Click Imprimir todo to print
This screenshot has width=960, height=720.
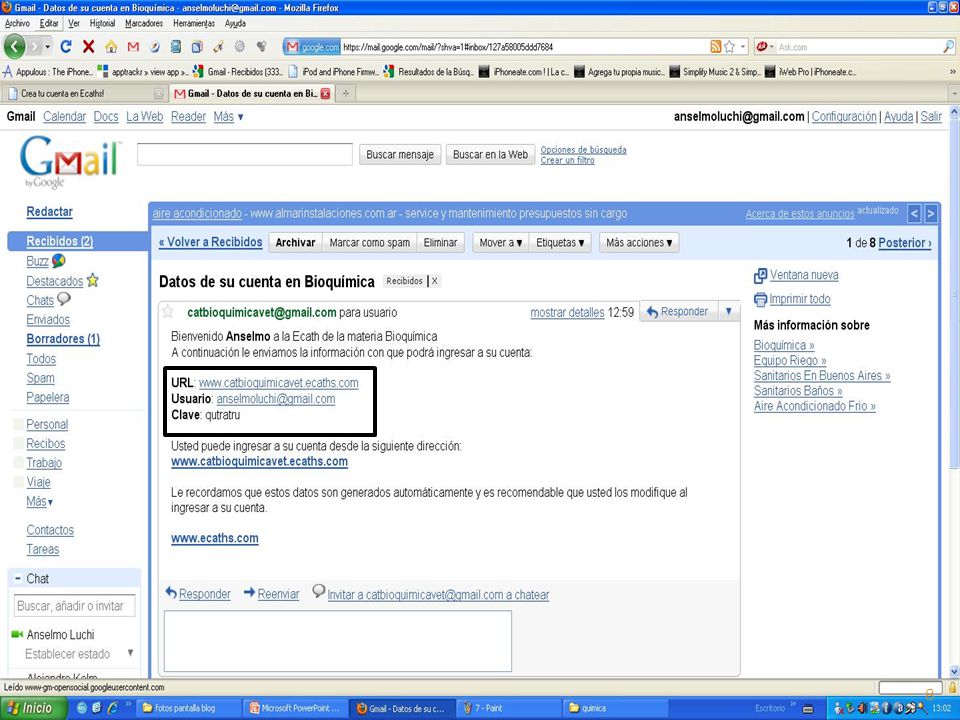pos(800,299)
